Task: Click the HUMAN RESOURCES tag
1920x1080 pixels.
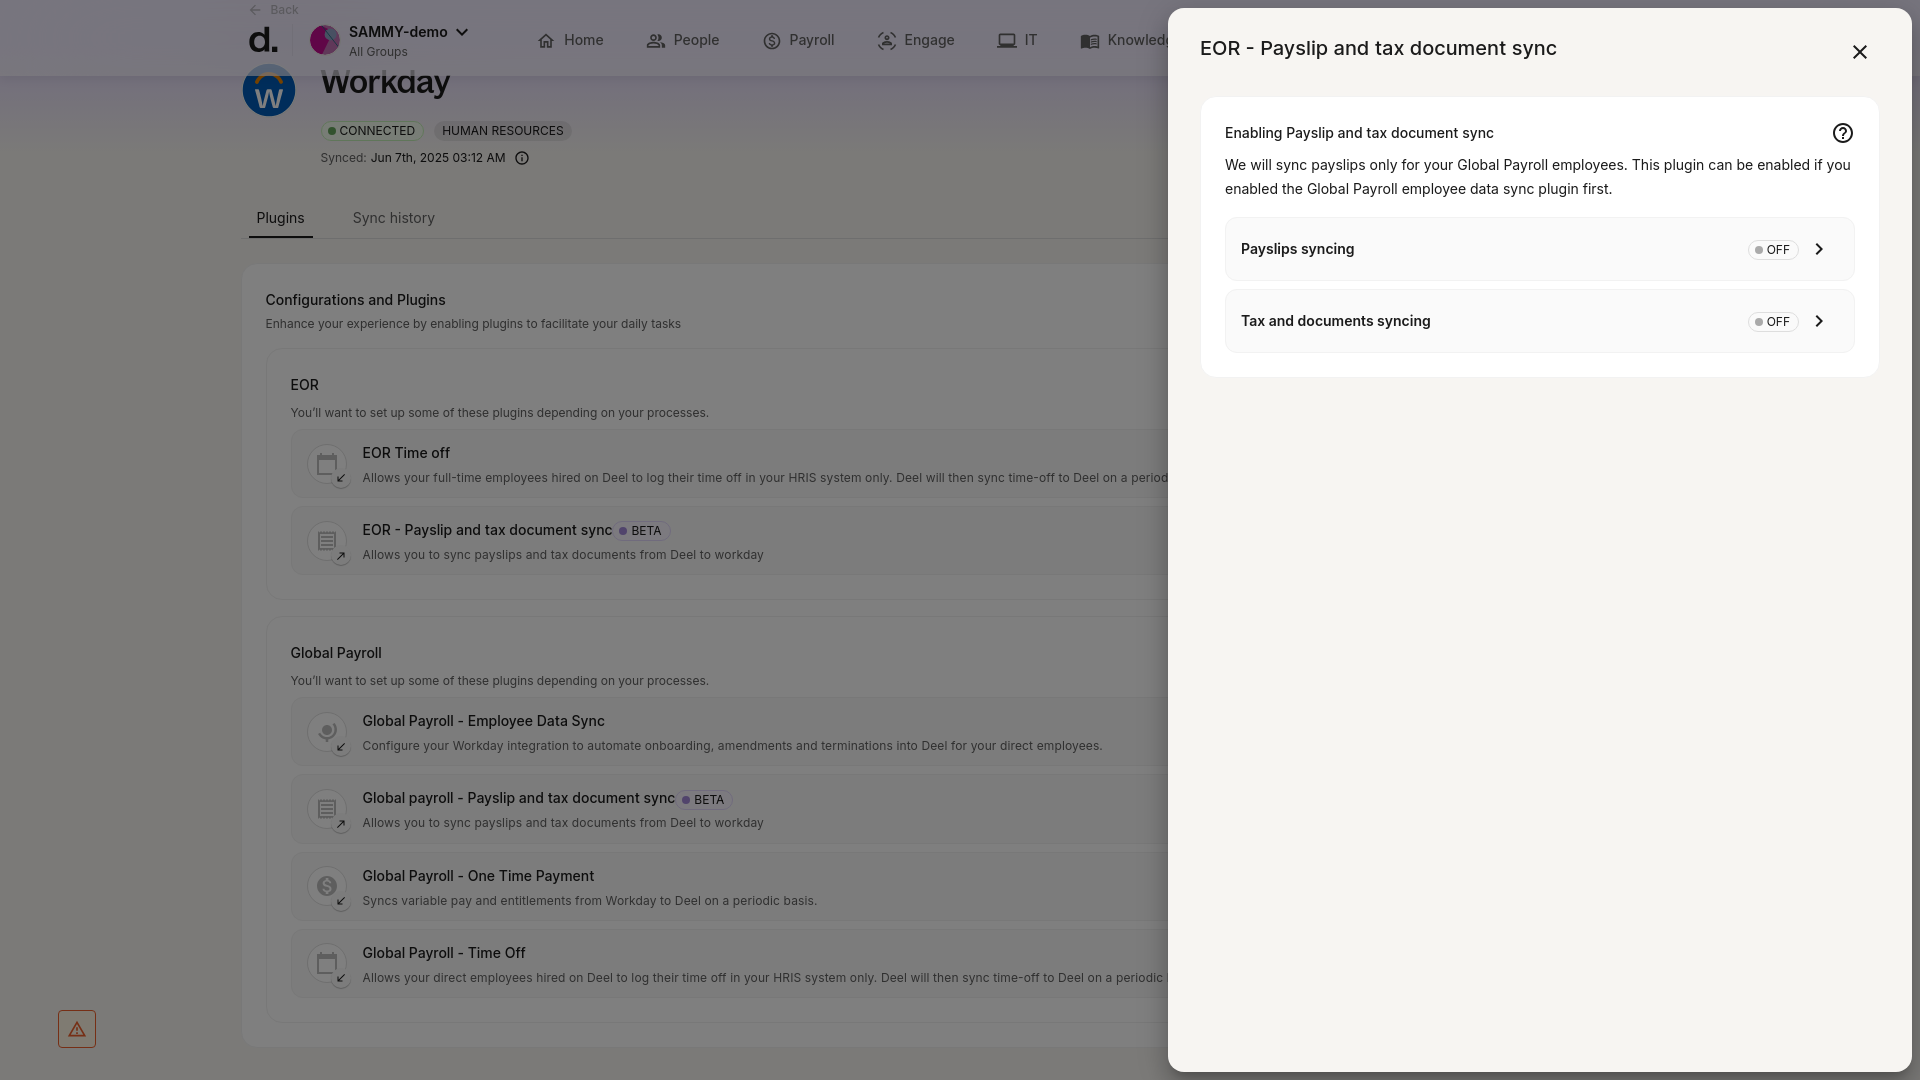Action: pyautogui.click(x=503, y=131)
